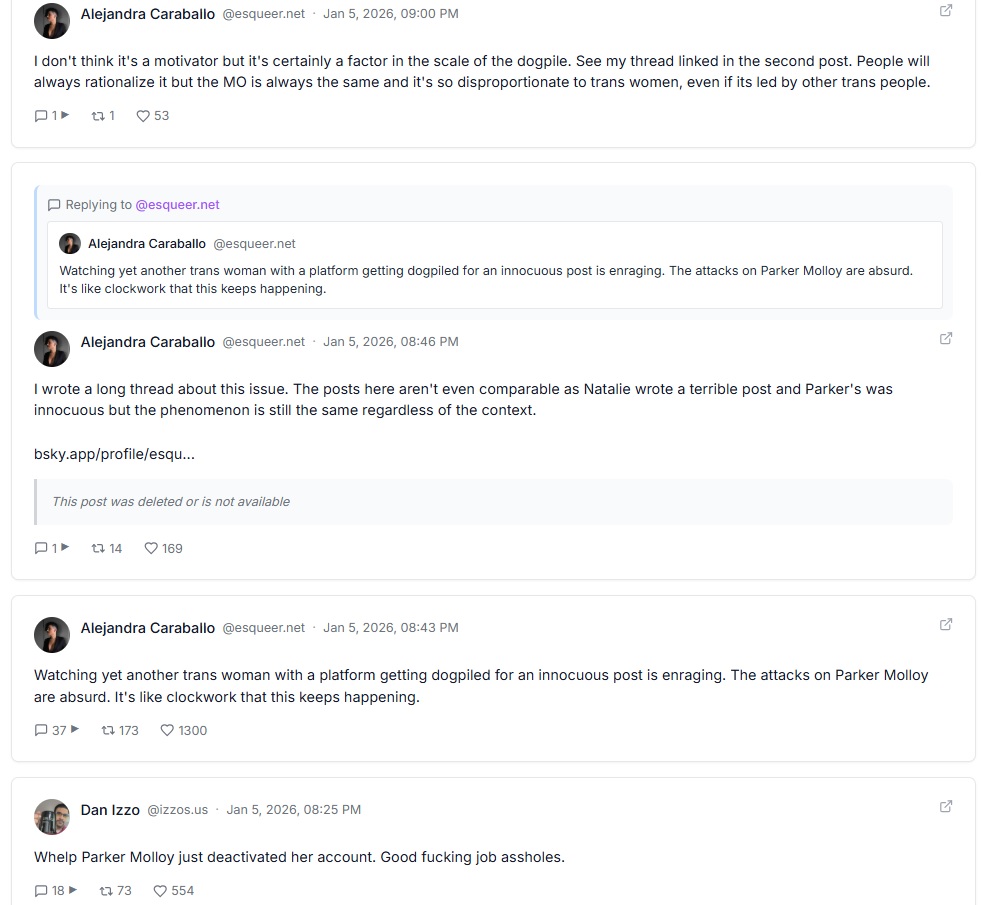Screen dimensions: 981x905
Task: Expand replies arrow next to '1' on top post
Action: [x=63, y=115]
